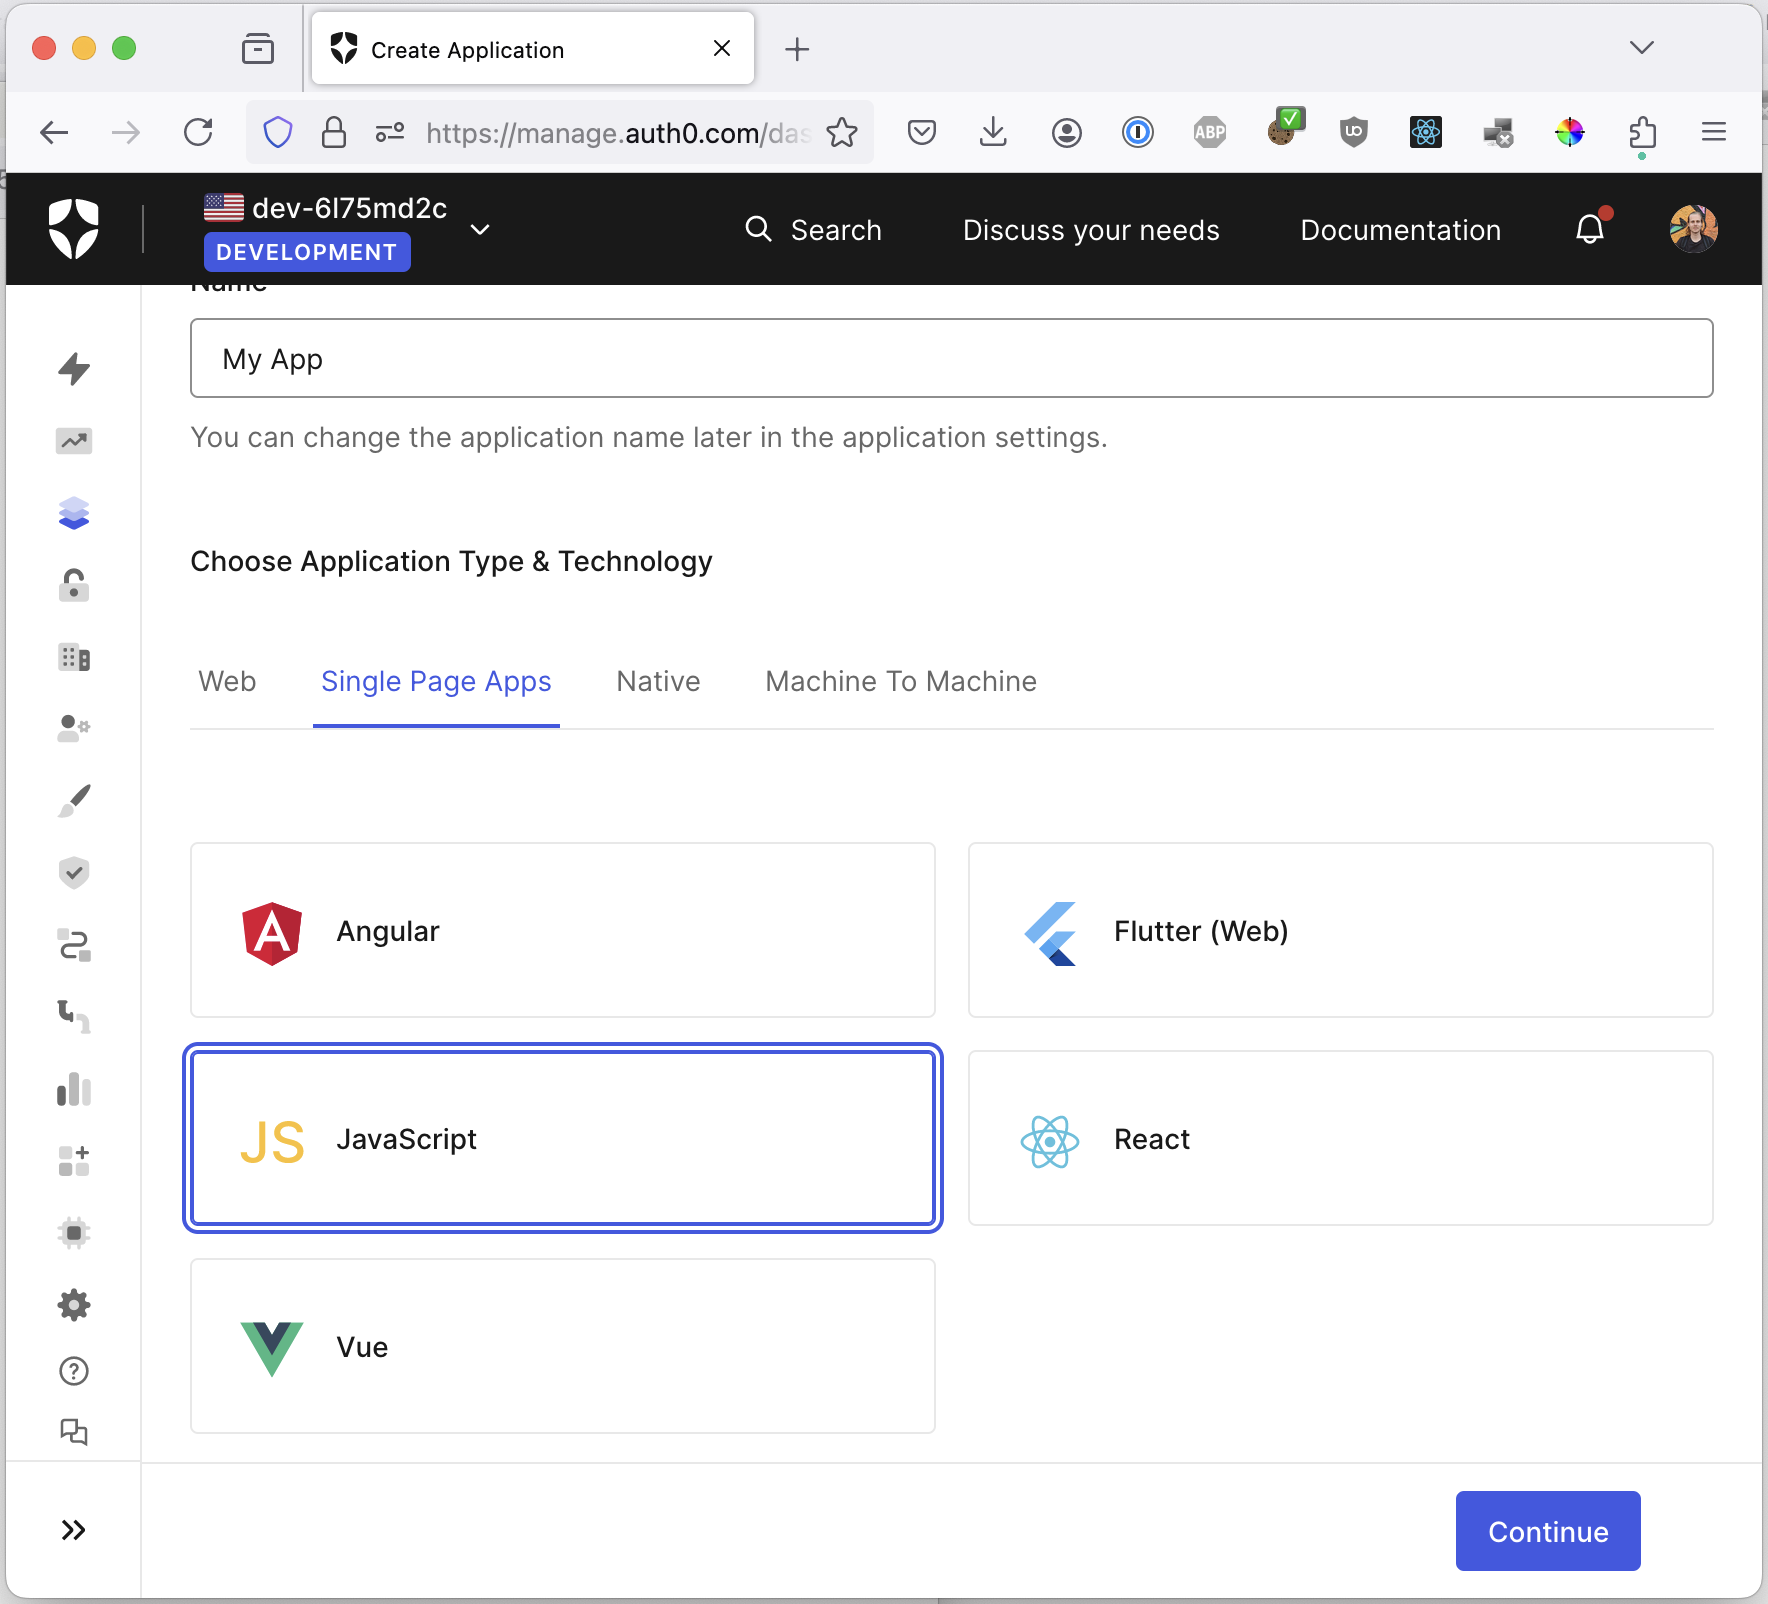1768x1604 pixels.
Task: Click the DEVELOPMENT environment badge
Action: coord(307,252)
